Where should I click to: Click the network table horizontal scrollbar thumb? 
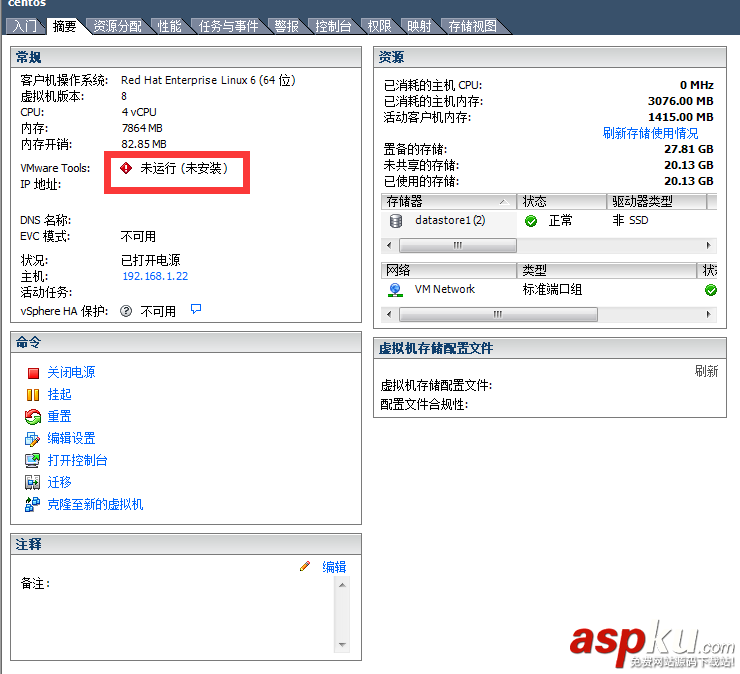pos(498,314)
